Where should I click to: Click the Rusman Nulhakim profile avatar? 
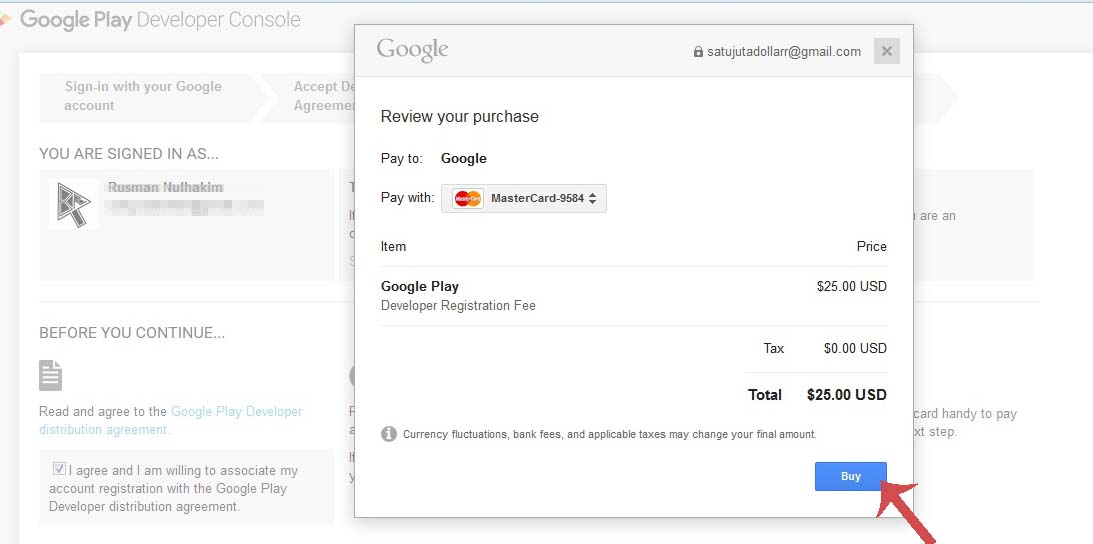74,204
